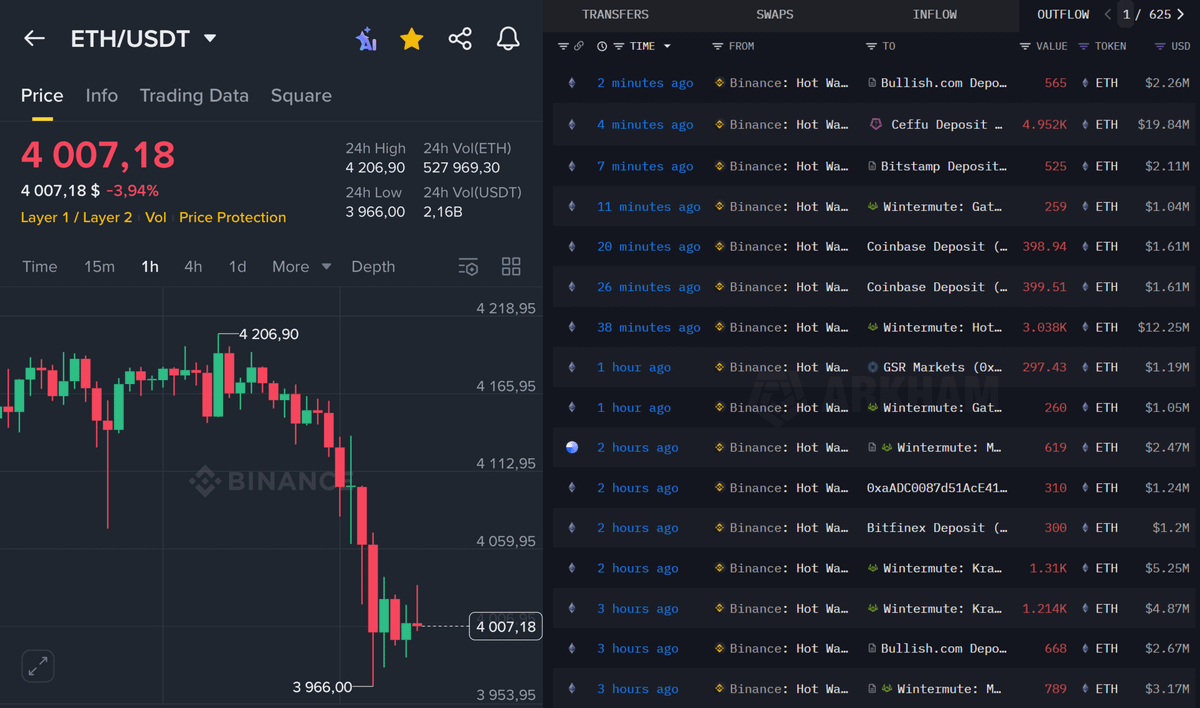1200x708 pixels.
Task: Click the Layer 1 / Layer 2 tag
Action: pos(76,217)
